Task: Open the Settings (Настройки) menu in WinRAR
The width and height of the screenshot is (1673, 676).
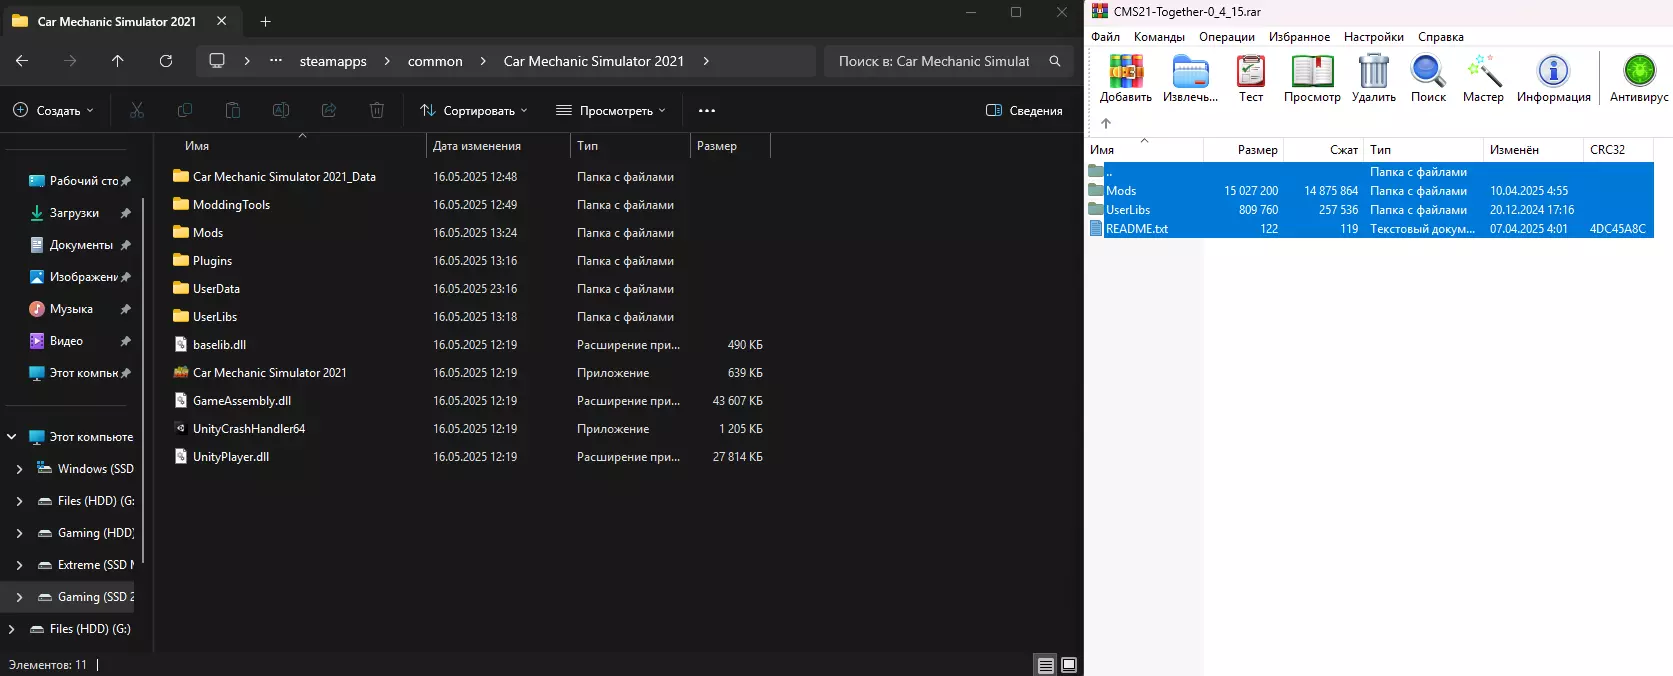Action: pos(1373,37)
